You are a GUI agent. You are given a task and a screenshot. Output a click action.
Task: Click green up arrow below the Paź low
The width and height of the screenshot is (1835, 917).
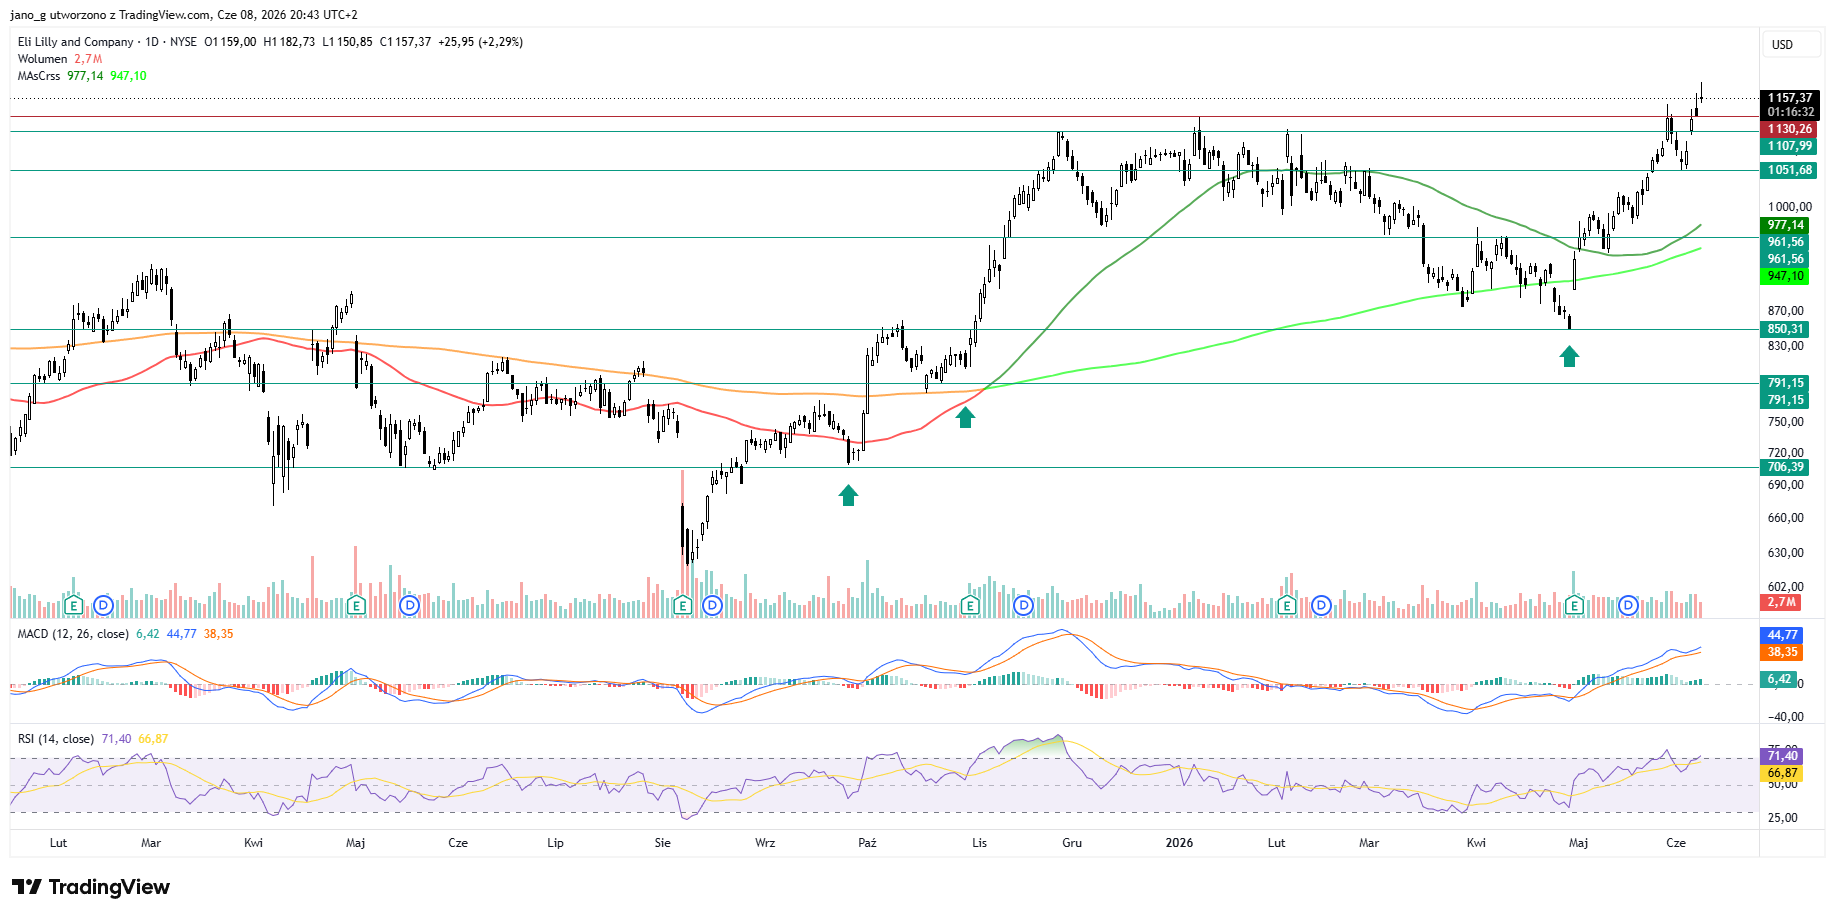tap(848, 495)
